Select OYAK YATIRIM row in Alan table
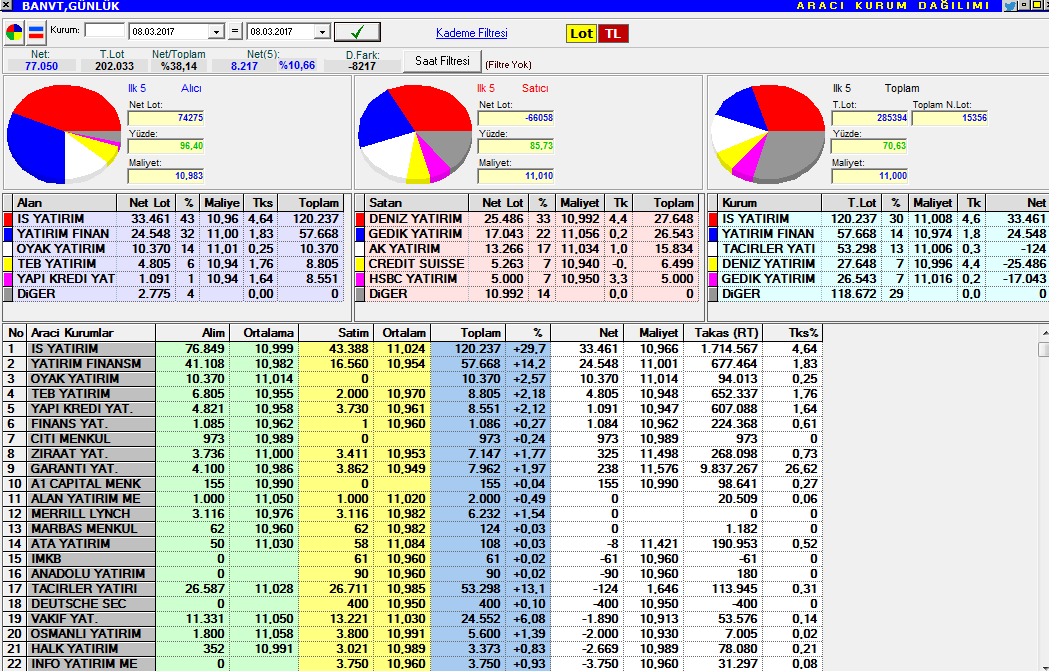1049x671 pixels. point(175,249)
